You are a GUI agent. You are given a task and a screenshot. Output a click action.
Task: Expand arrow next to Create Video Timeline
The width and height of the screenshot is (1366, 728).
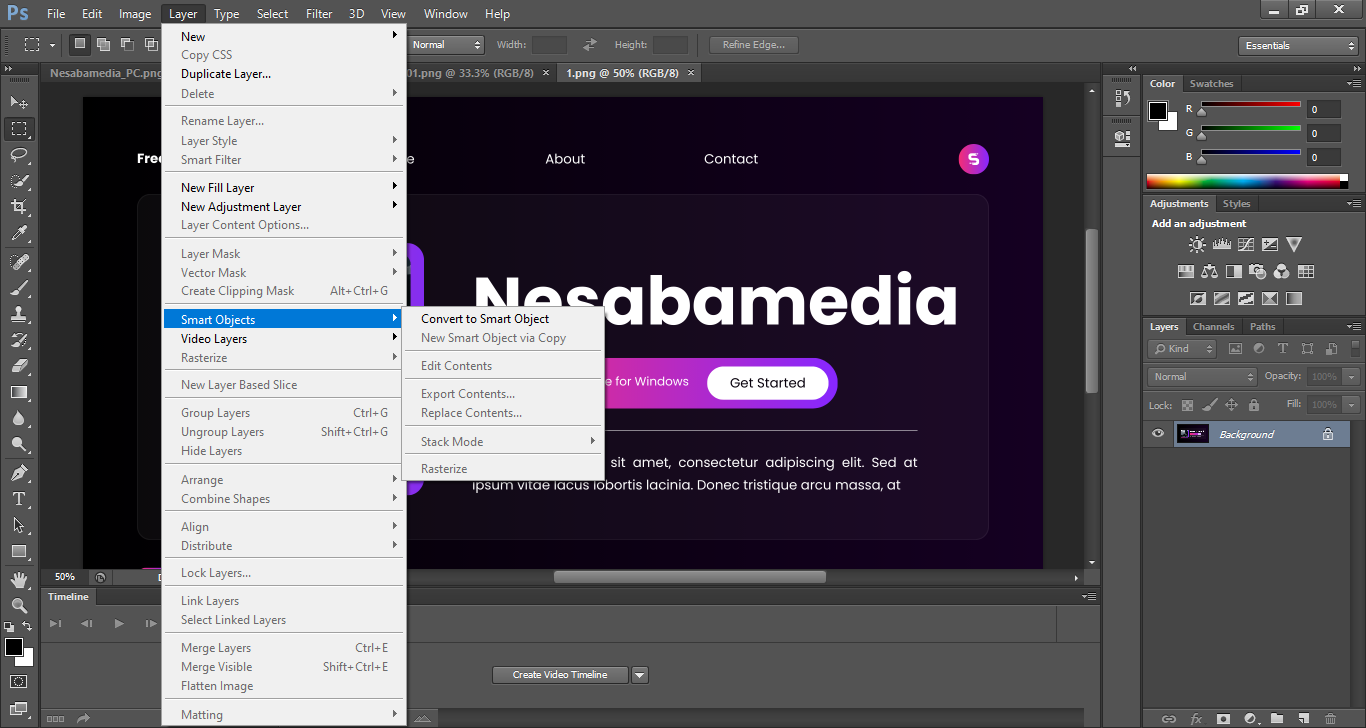[x=640, y=675]
